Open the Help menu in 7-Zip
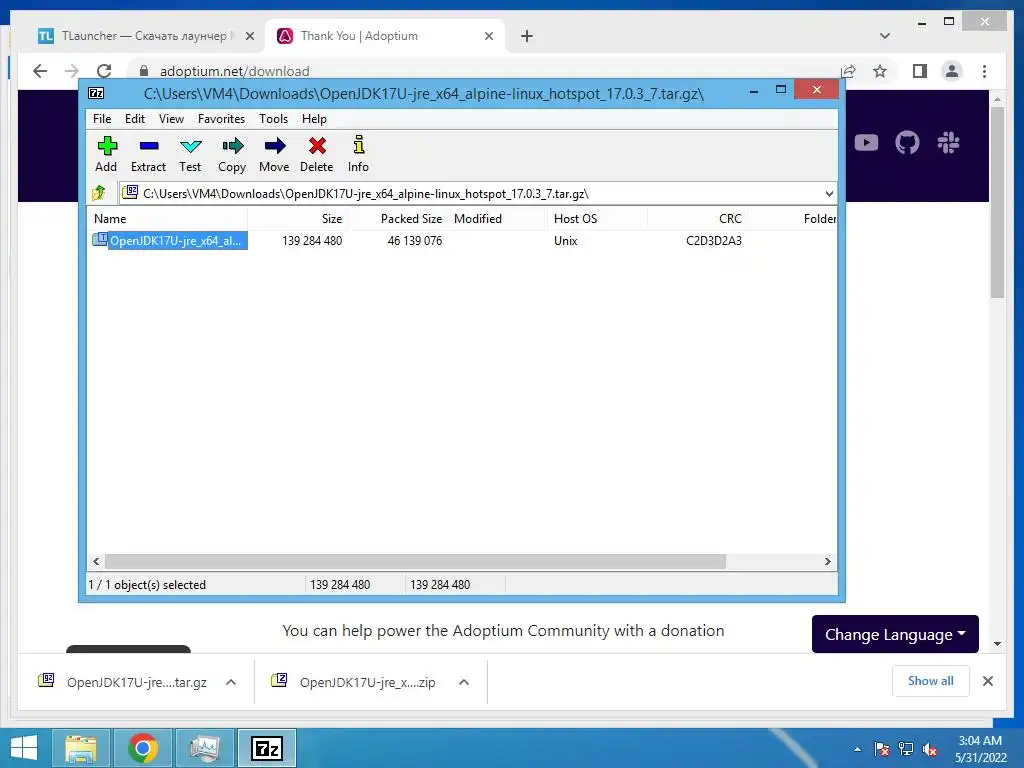 coord(314,119)
